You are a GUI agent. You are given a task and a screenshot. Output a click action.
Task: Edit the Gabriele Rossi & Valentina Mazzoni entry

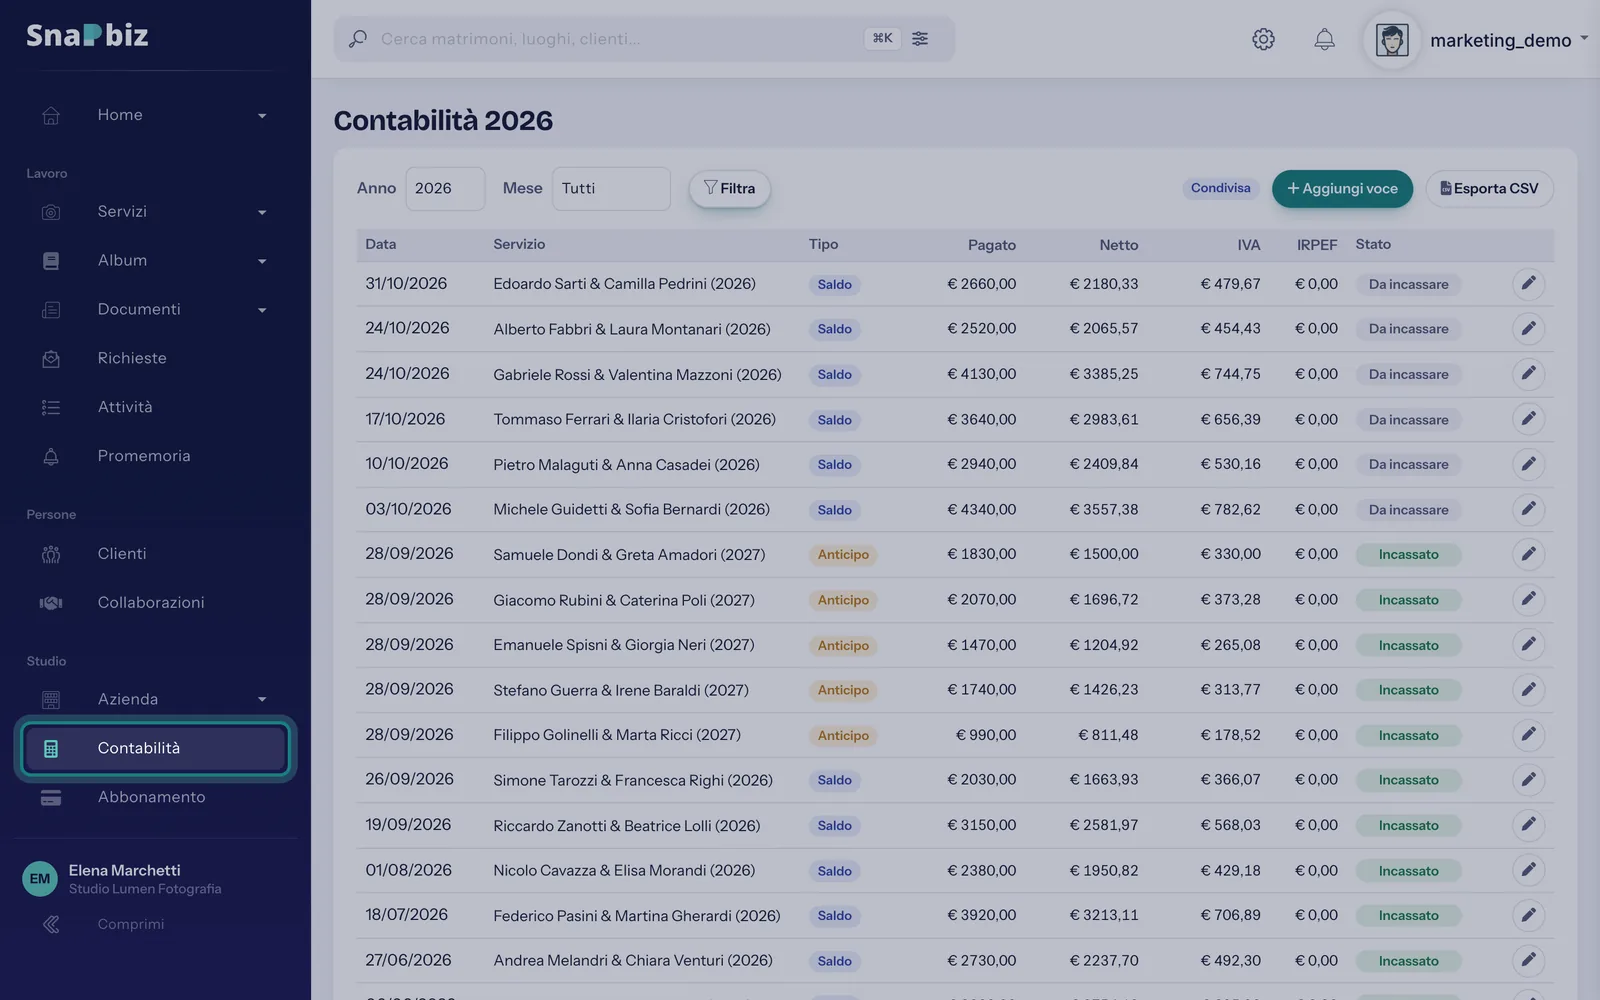click(x=1528, y=374)
